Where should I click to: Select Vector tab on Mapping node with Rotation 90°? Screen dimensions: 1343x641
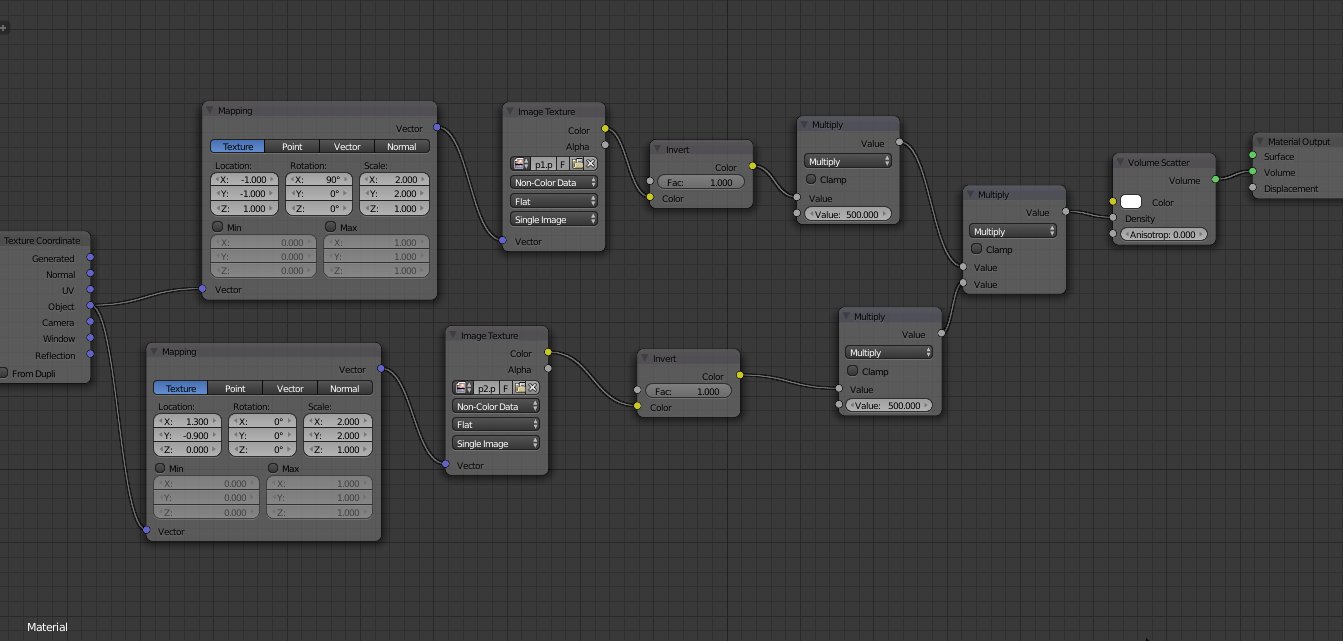[347, 146]
